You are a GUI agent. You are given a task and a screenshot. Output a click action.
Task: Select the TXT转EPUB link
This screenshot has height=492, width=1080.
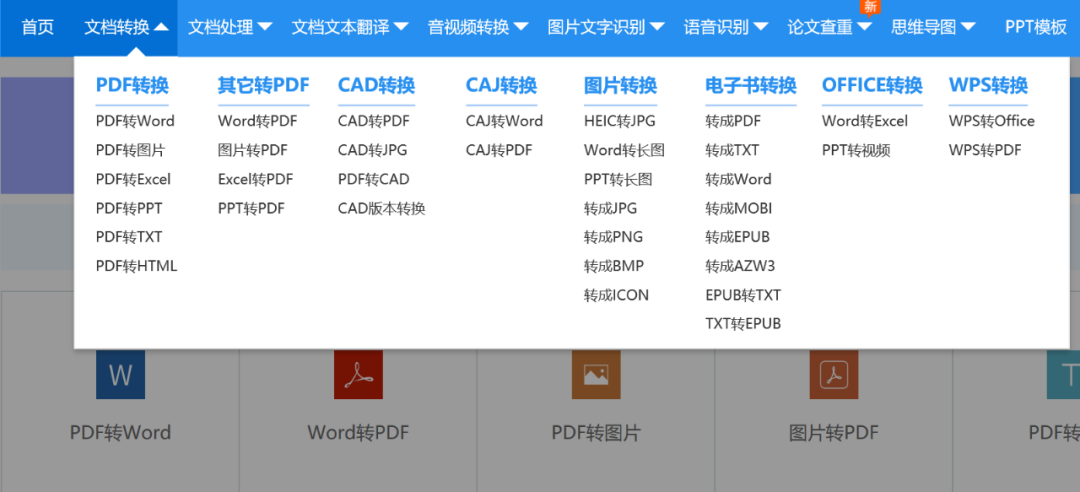point(743,324)
